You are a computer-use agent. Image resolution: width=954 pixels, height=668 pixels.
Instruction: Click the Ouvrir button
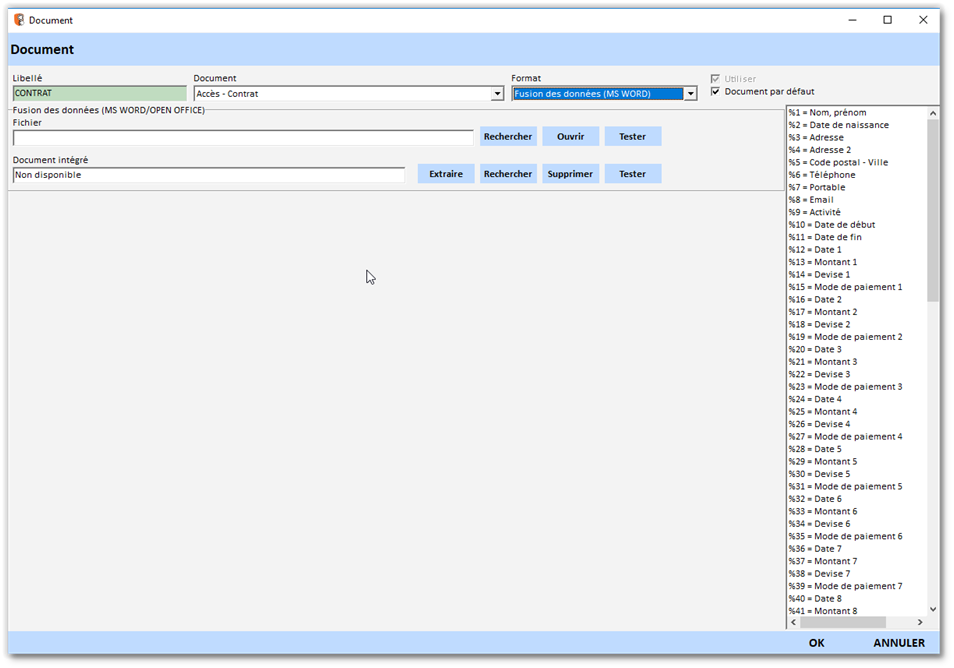click(x=570, y=137)
